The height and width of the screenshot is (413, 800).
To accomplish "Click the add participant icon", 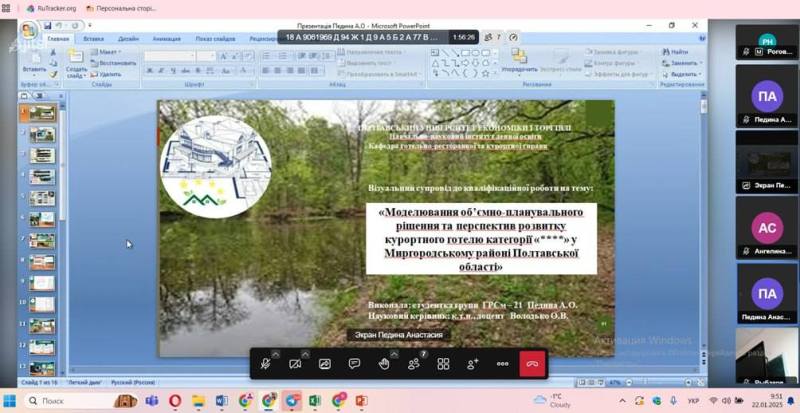I will [473, 364].
